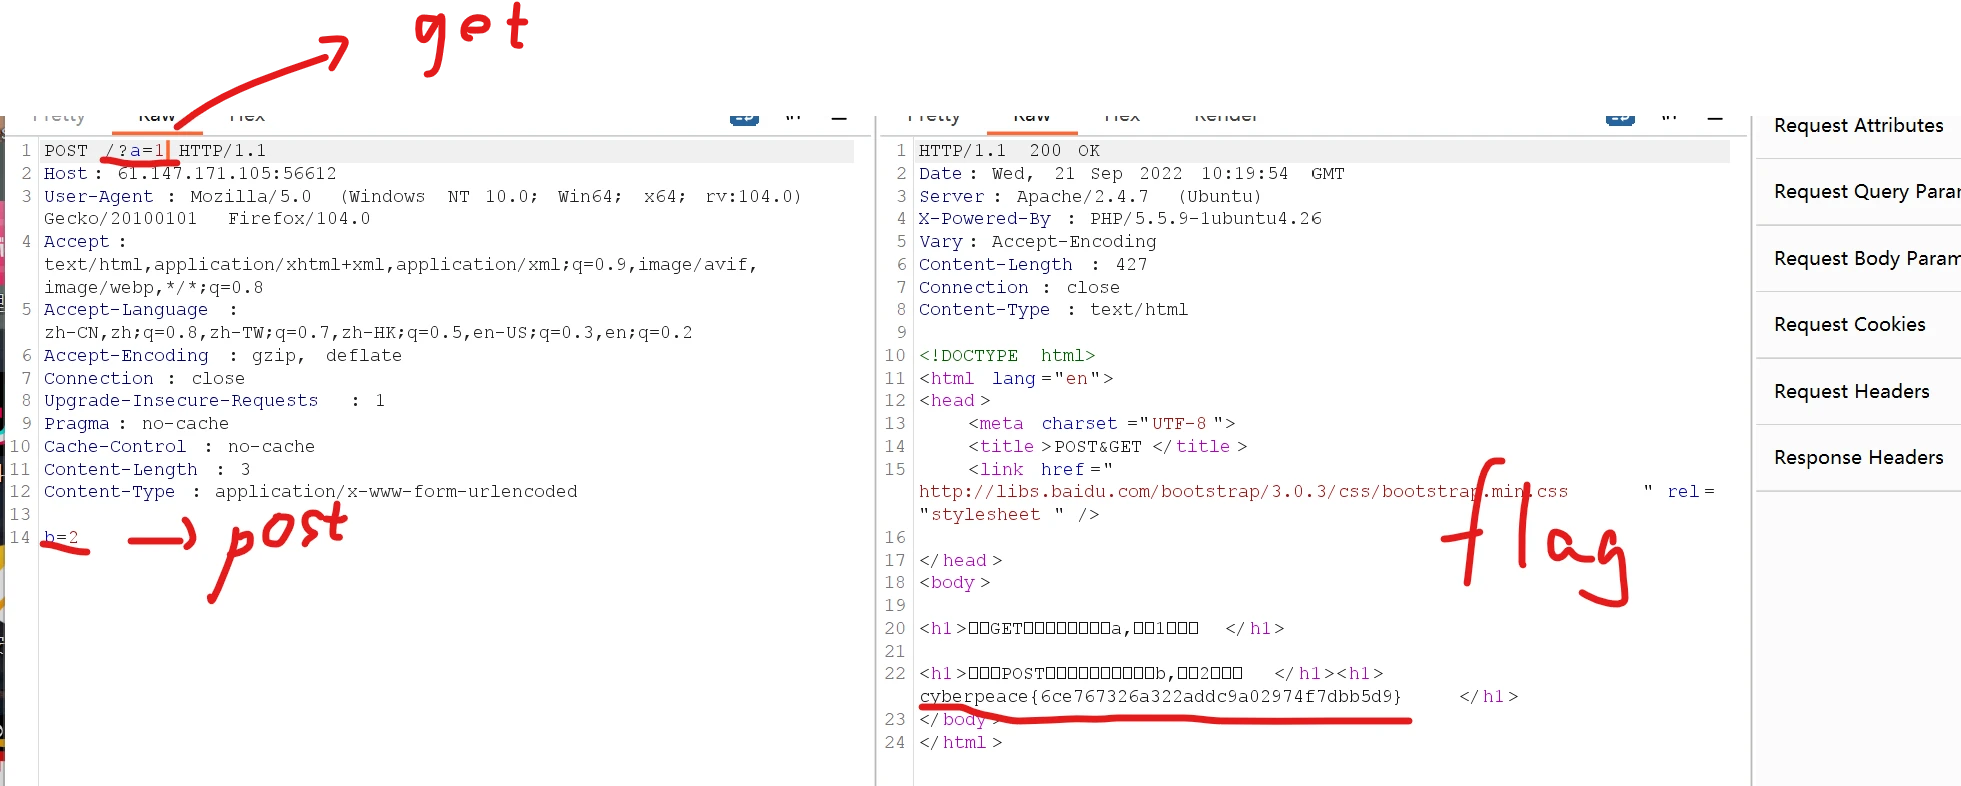Show the response in Hex view
This screenshot has width=1961, height=786.
[x=1122, y=118]
